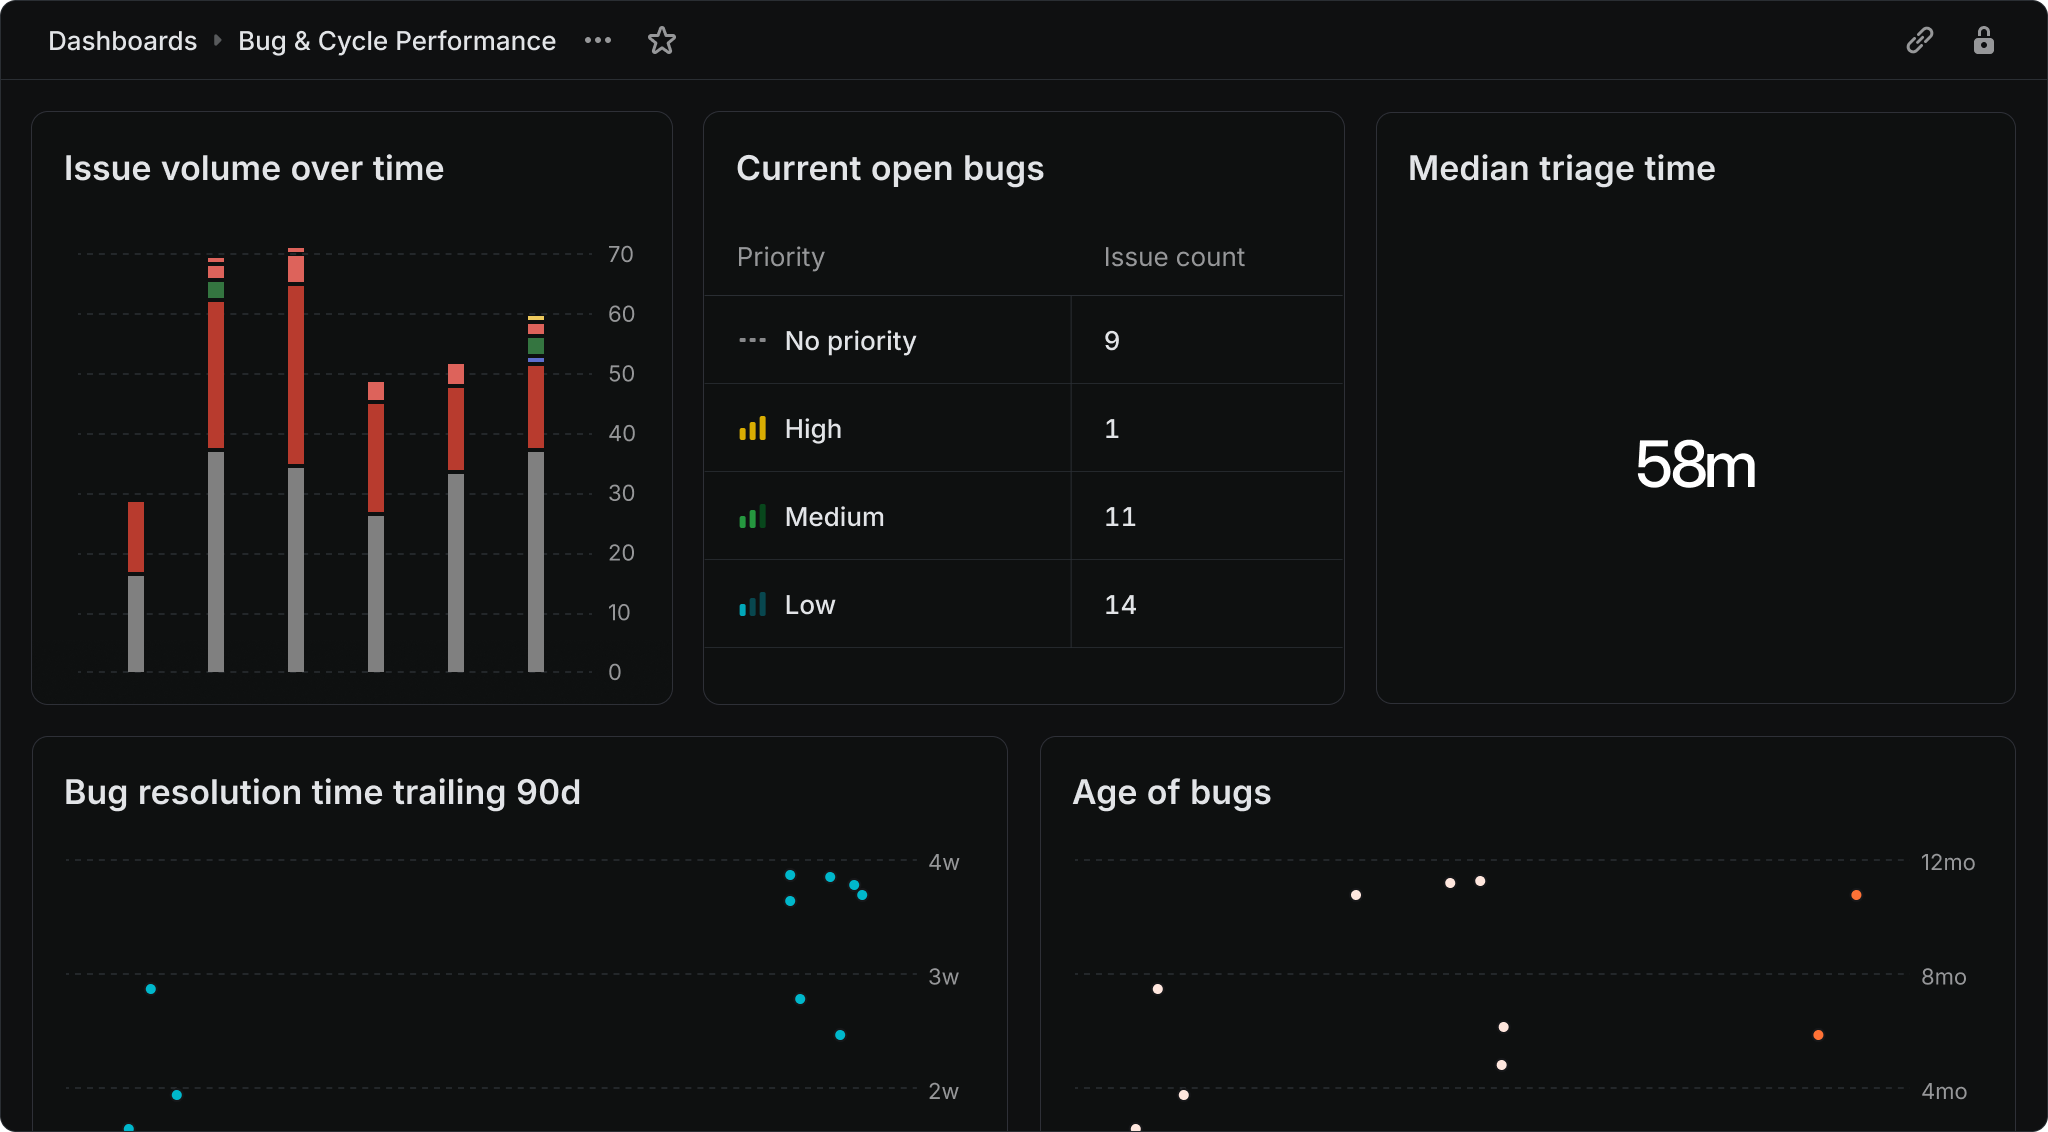Click the Medium priority bar icon
The image size is (2048, 1132).
click(x=752, y=517)
